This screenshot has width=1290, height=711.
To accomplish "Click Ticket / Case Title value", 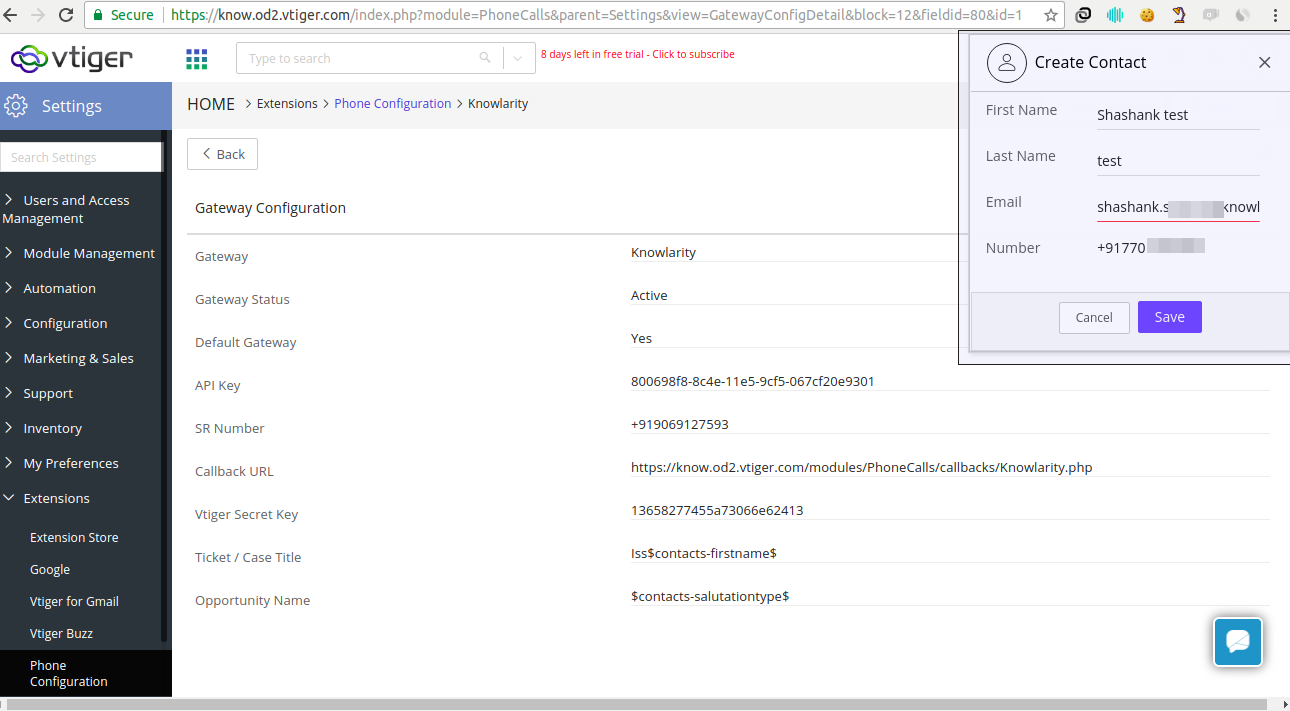I will click(x=704, y=553).
